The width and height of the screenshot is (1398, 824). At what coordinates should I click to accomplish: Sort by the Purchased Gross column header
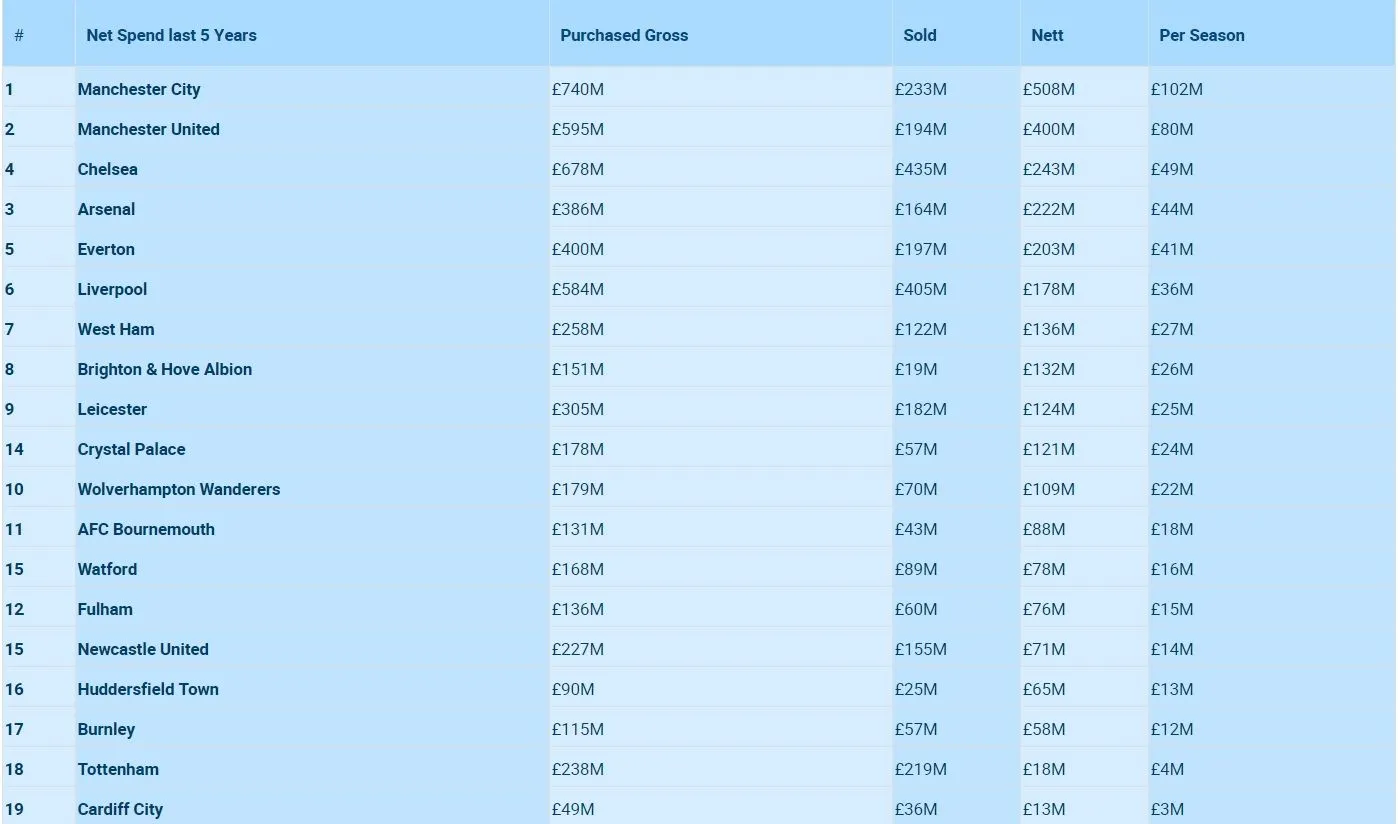(624, 35)
